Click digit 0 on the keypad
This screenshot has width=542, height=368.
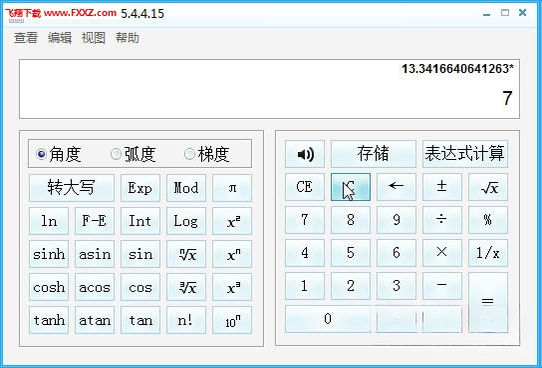328,319
